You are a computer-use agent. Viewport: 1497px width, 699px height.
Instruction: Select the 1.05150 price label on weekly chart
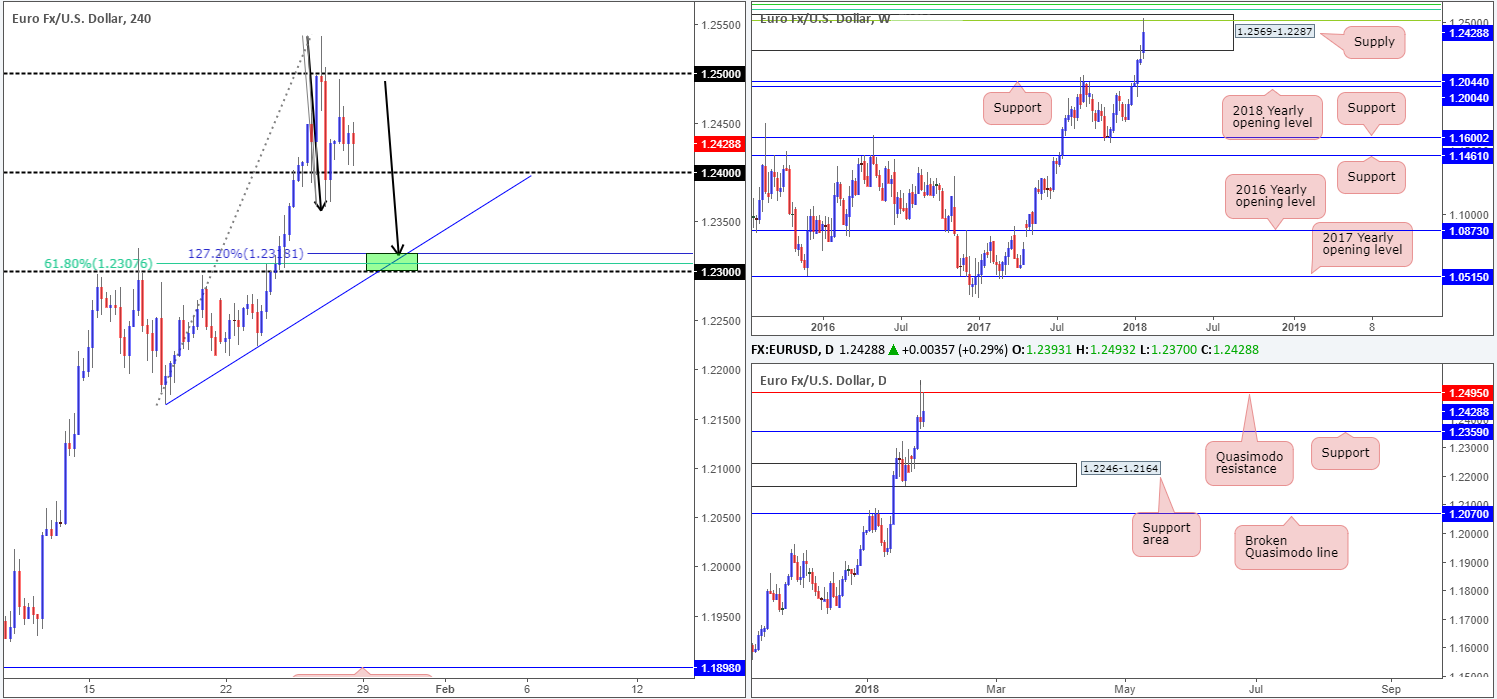1466,276
